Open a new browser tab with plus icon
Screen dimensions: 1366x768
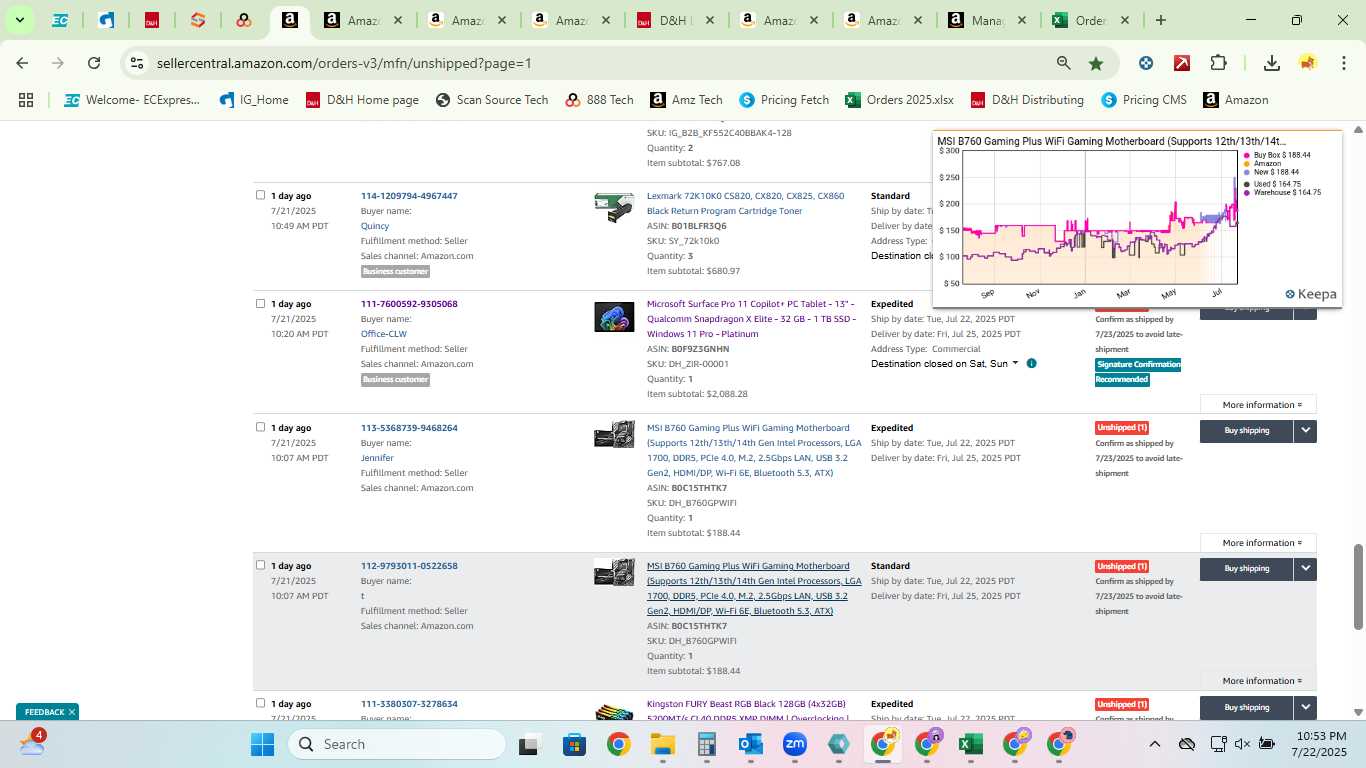point(1160,20)
